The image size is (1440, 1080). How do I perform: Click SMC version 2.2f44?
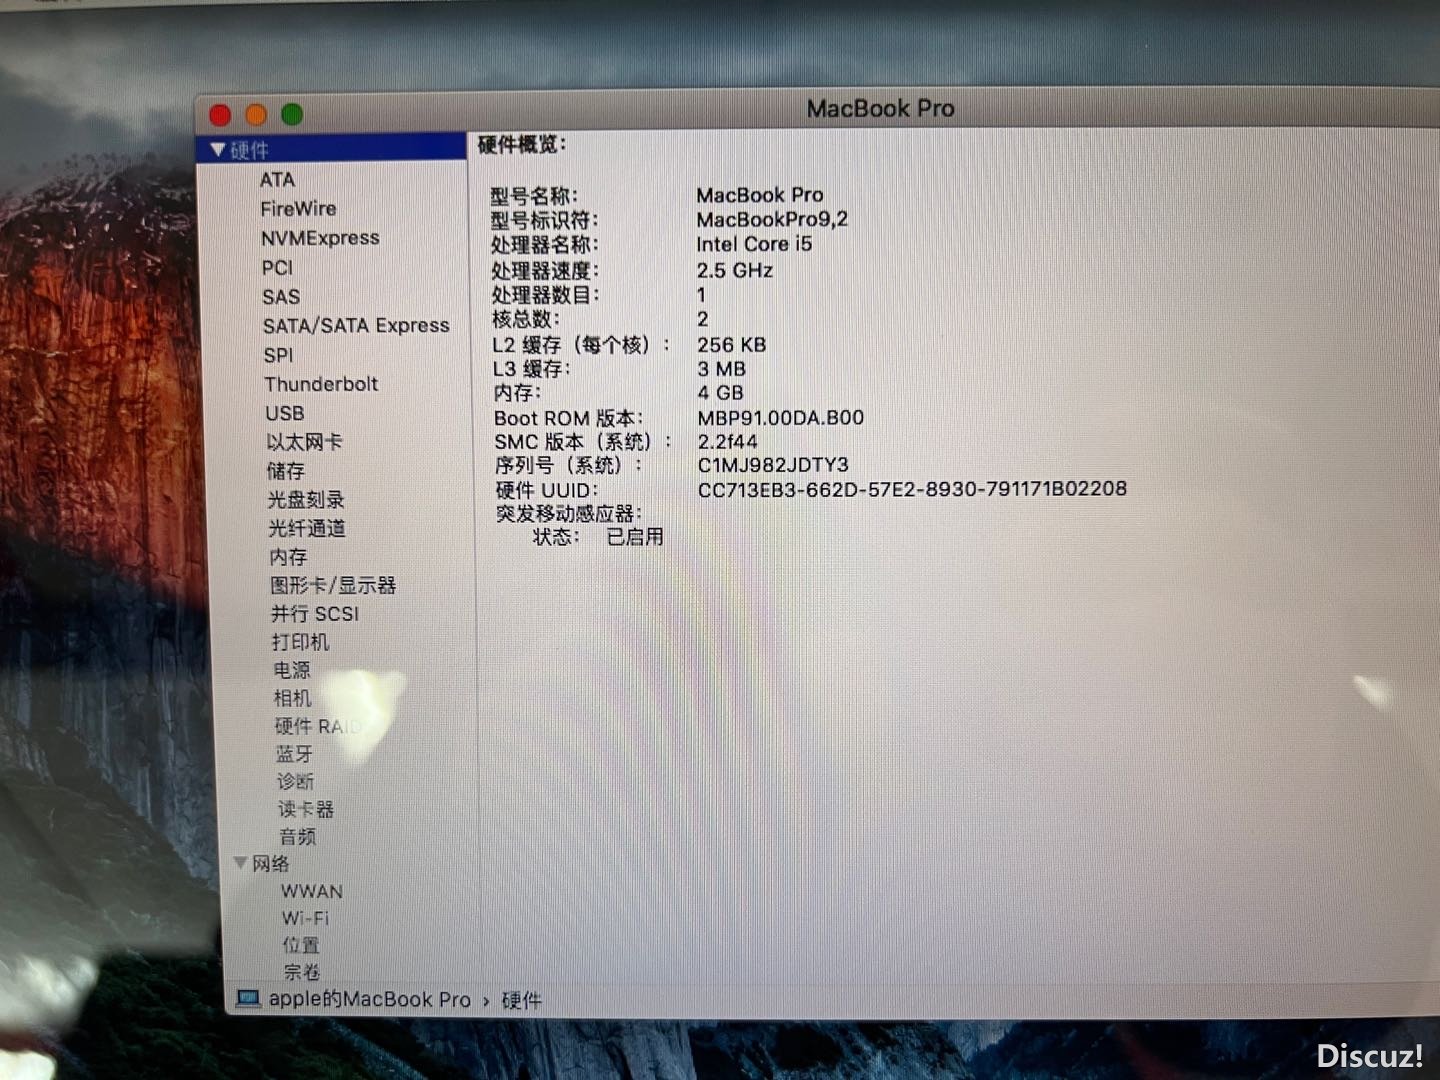[x=728, y=442]
